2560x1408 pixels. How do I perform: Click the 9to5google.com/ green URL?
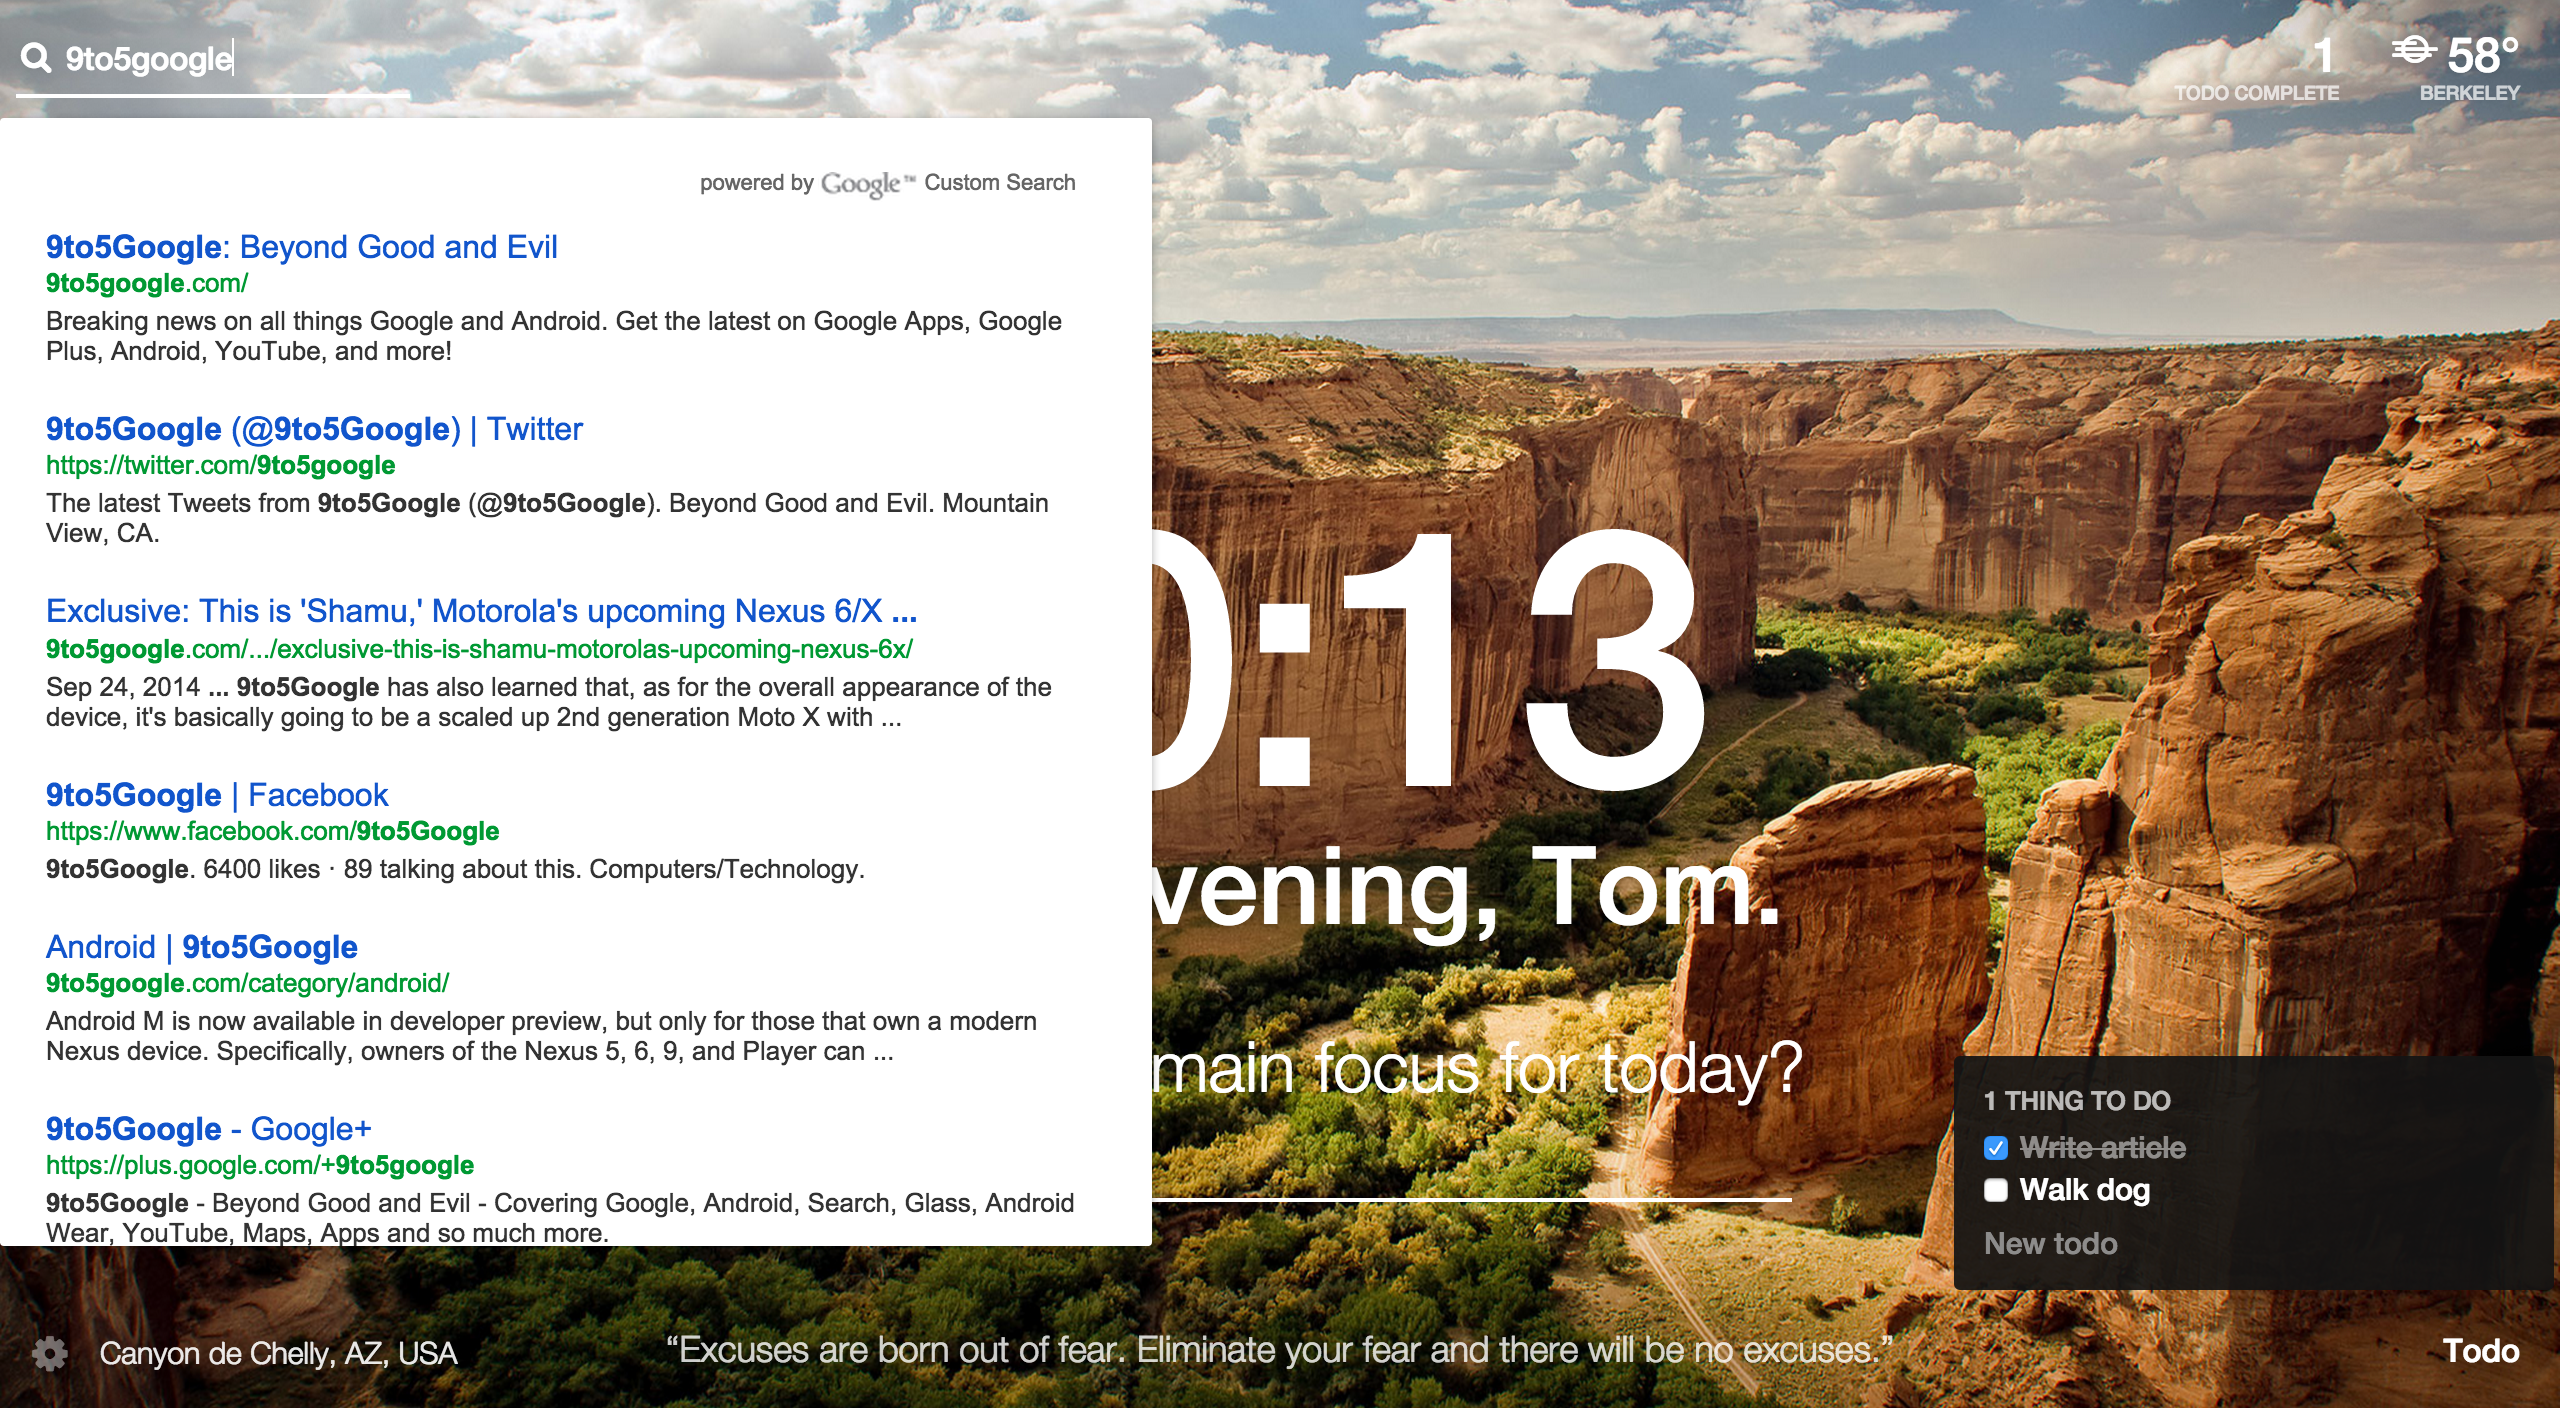point(147,283)
